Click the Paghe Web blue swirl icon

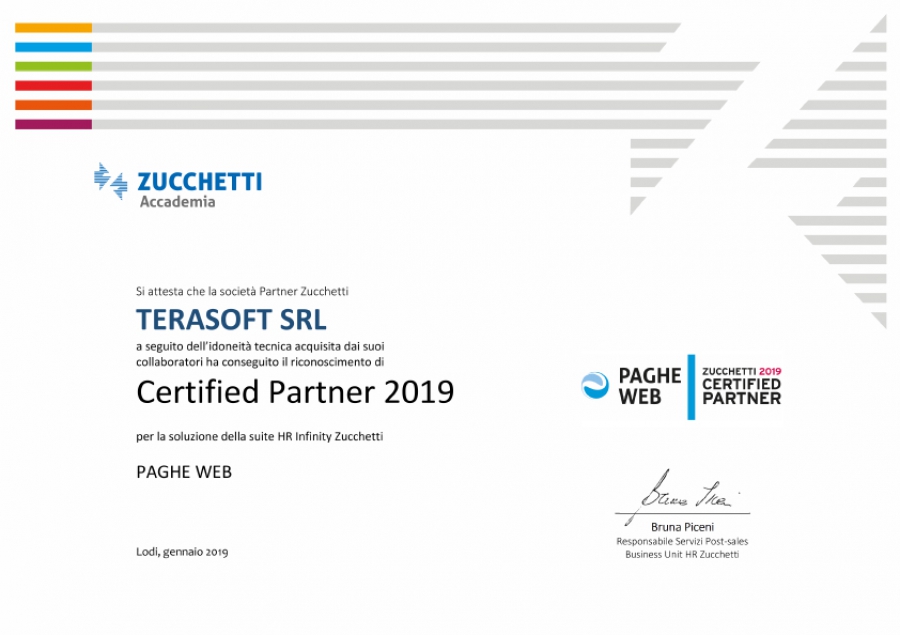[x=595, y=385]
